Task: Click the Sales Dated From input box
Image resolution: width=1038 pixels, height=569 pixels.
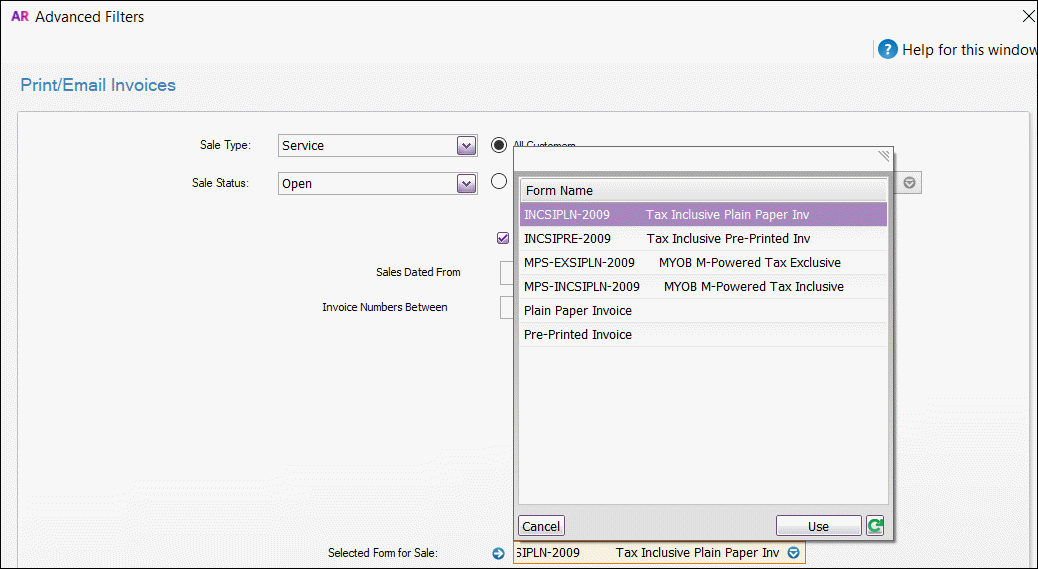Action: (x=506, y=272)
